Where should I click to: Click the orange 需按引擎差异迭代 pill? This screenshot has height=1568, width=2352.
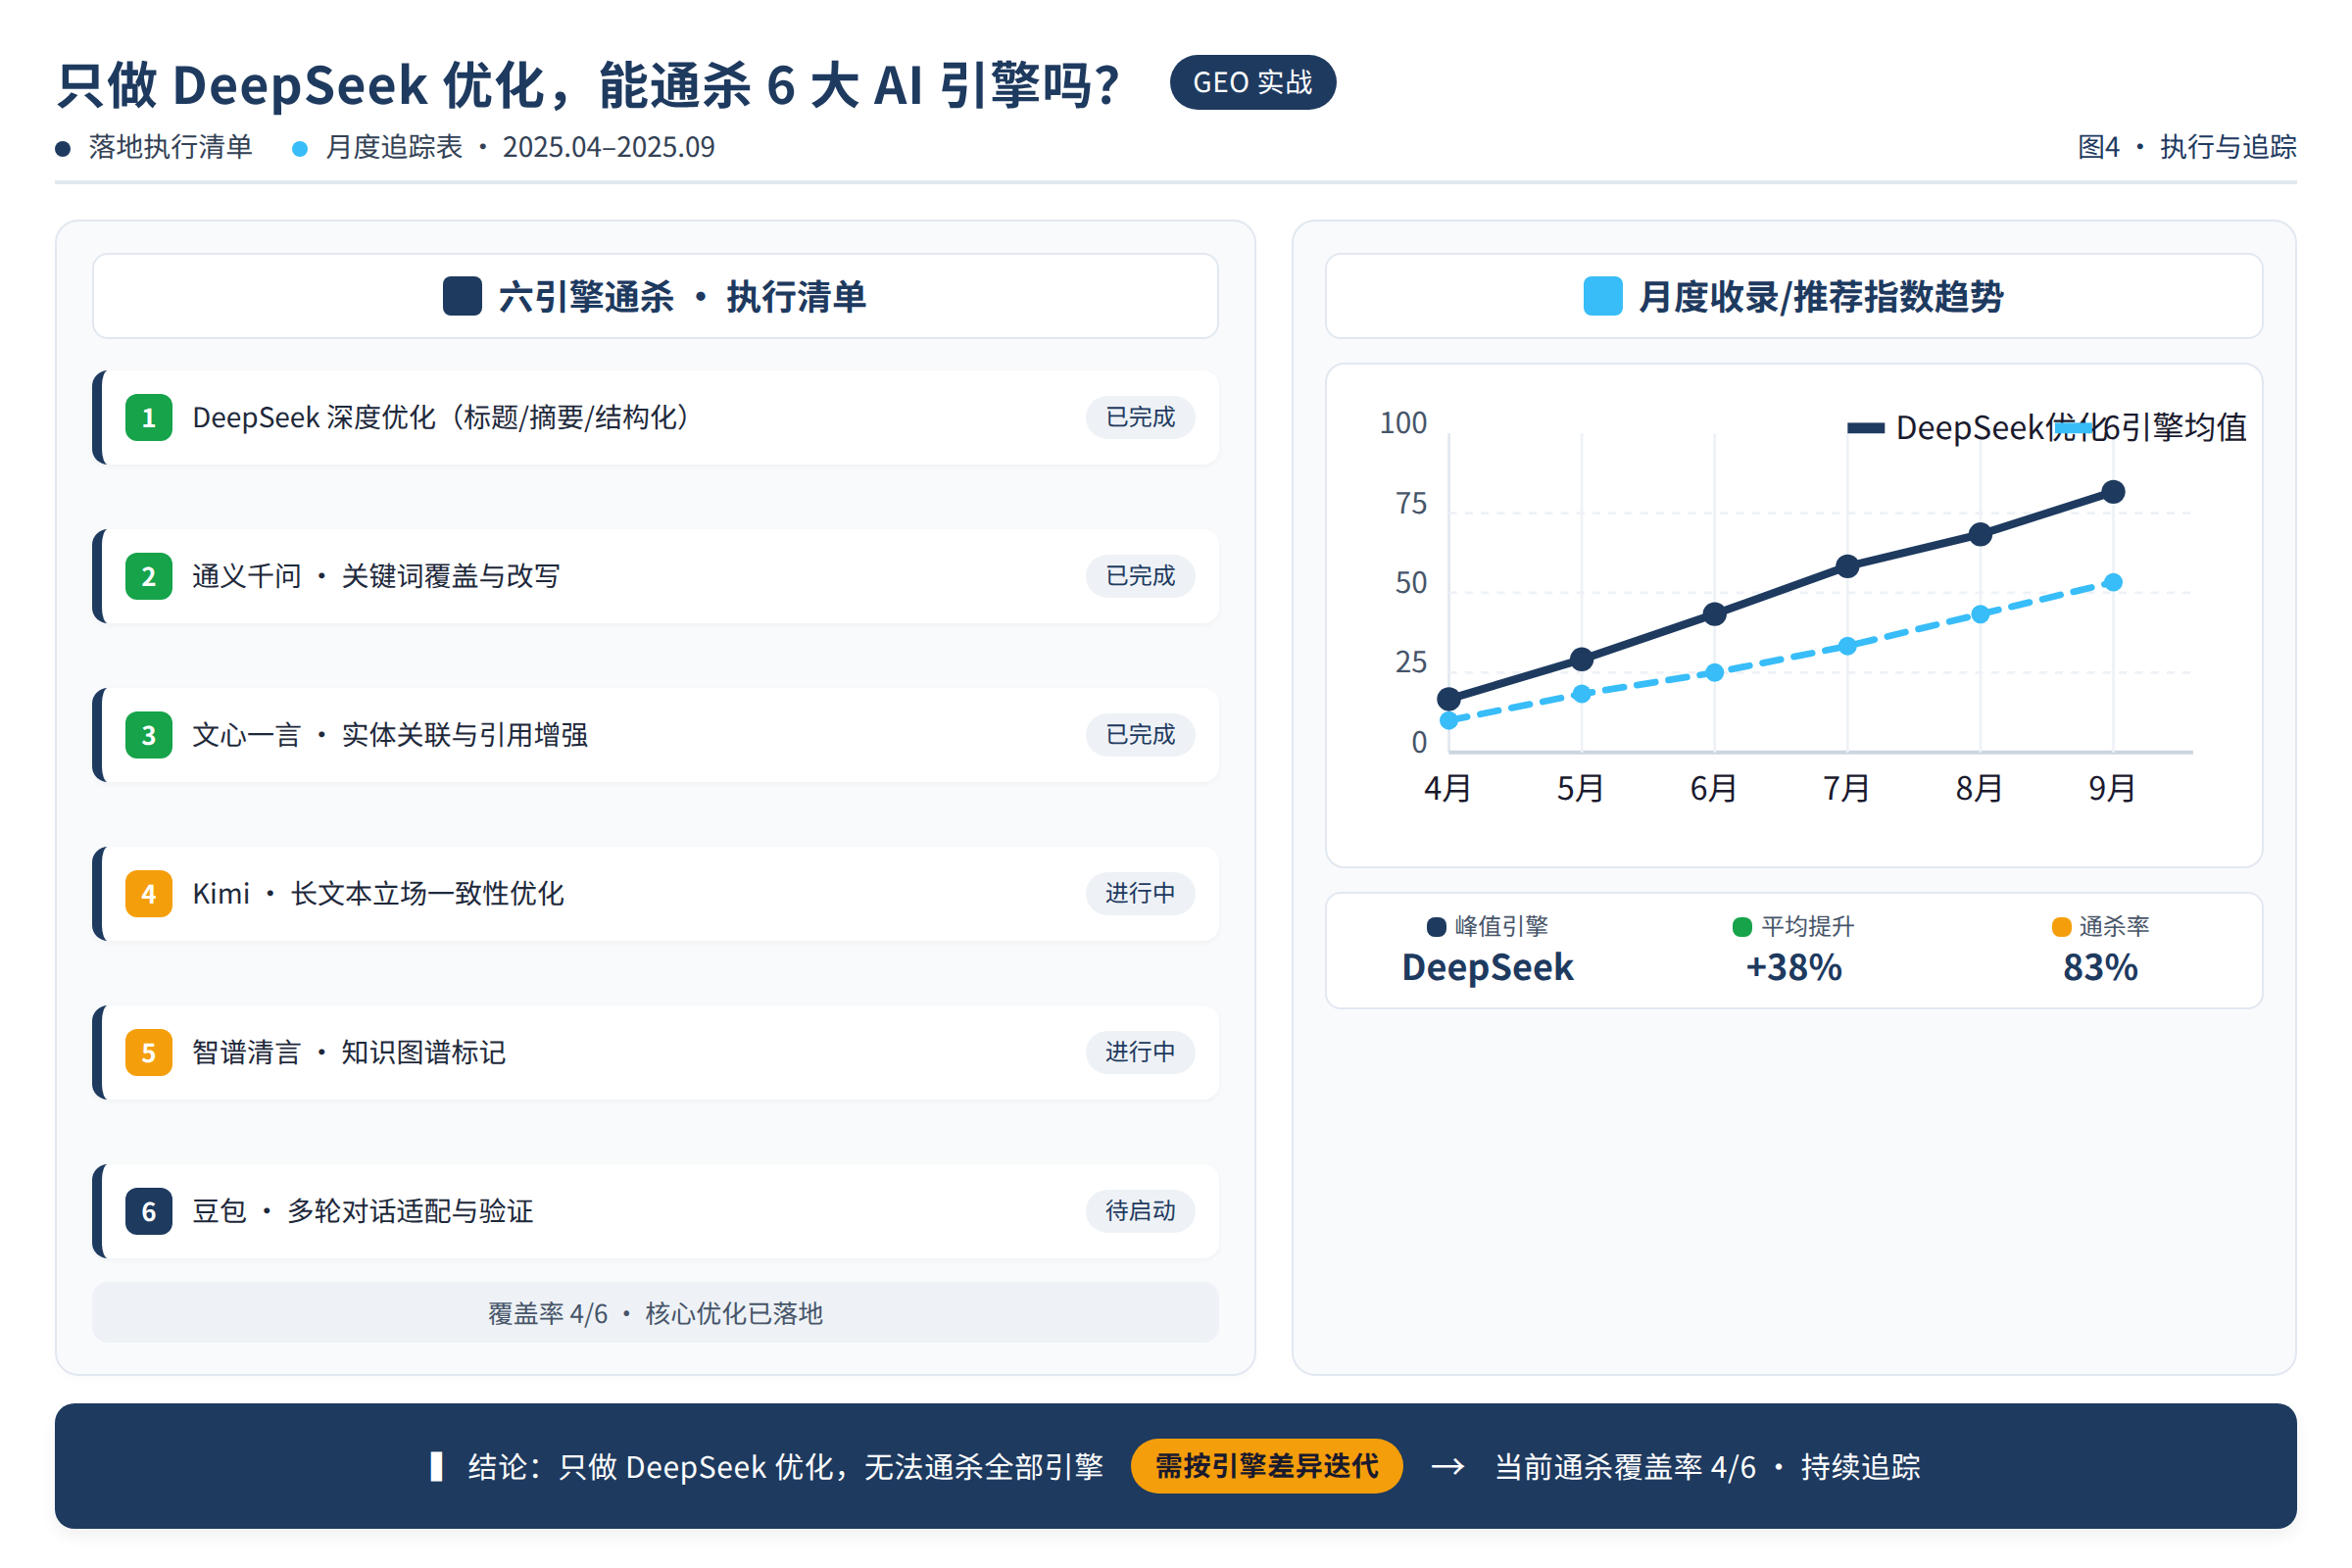click(x=1267, y=1467)
